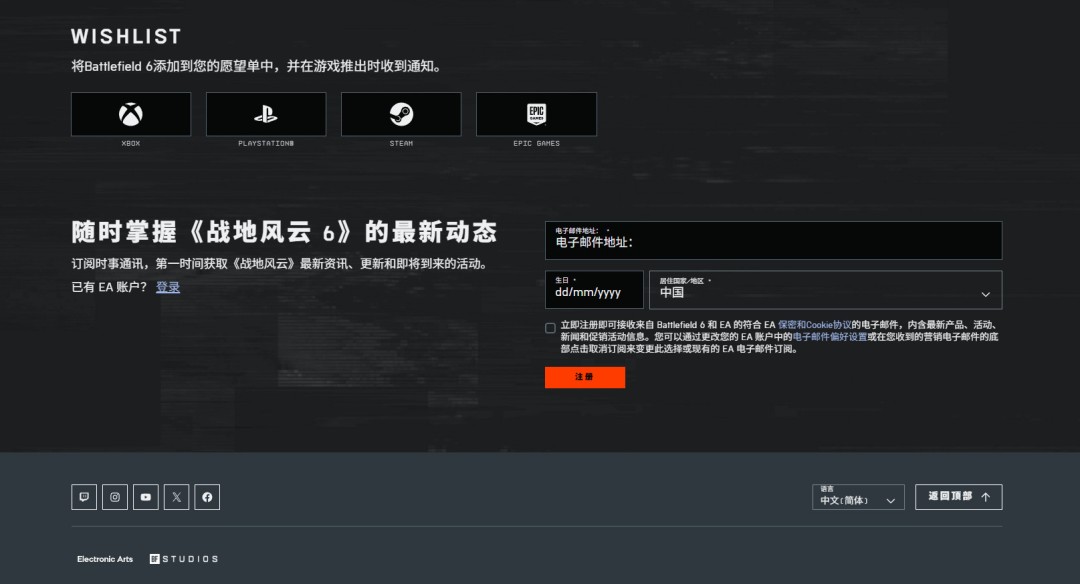The width and height of the screenshot is (1080, 584).
Task: Open the YouTube channel icon
Action: [145, 497]
